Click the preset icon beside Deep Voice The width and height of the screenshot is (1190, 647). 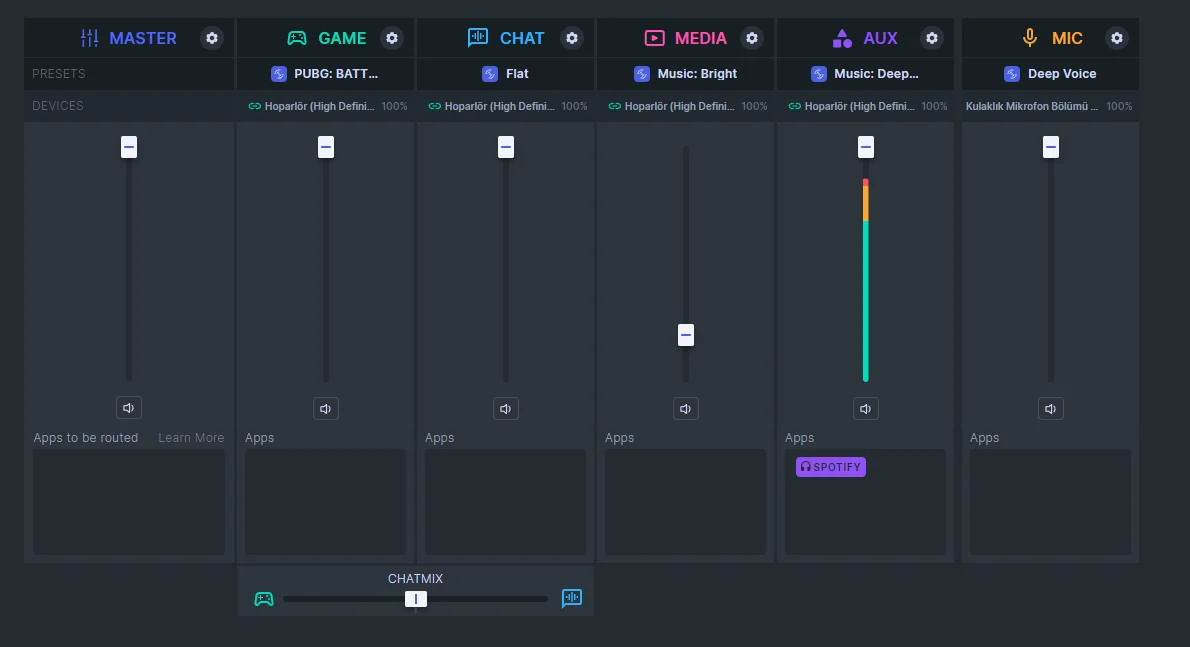pyautogui.click(x=1012, y=74)
